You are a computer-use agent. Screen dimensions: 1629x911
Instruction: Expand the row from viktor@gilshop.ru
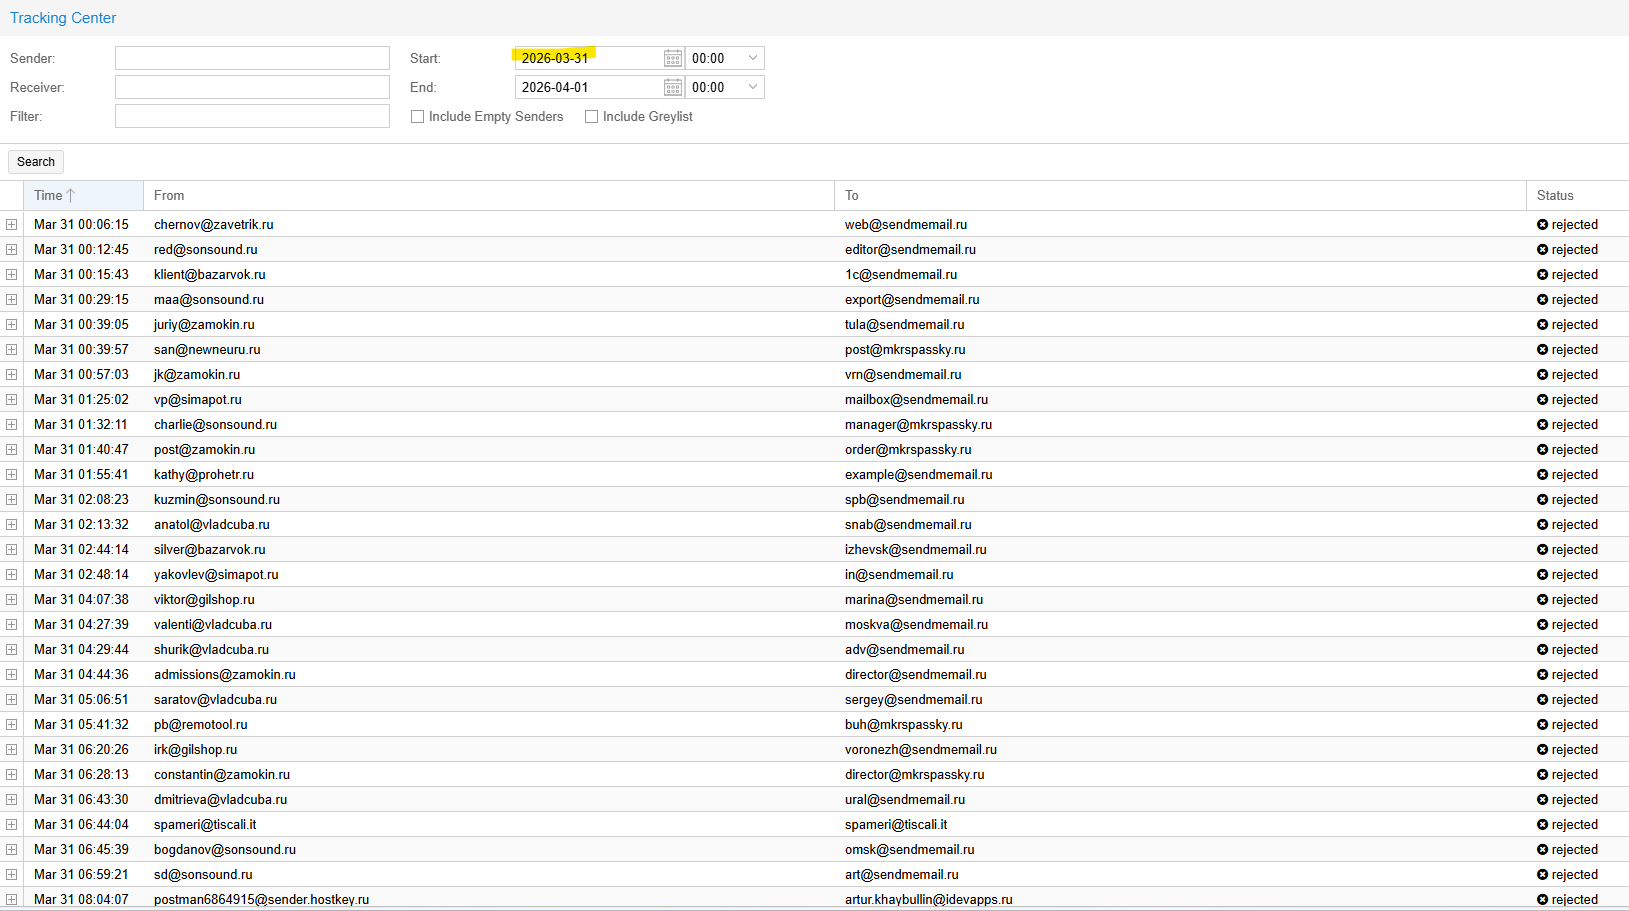[x=11, y=600]
